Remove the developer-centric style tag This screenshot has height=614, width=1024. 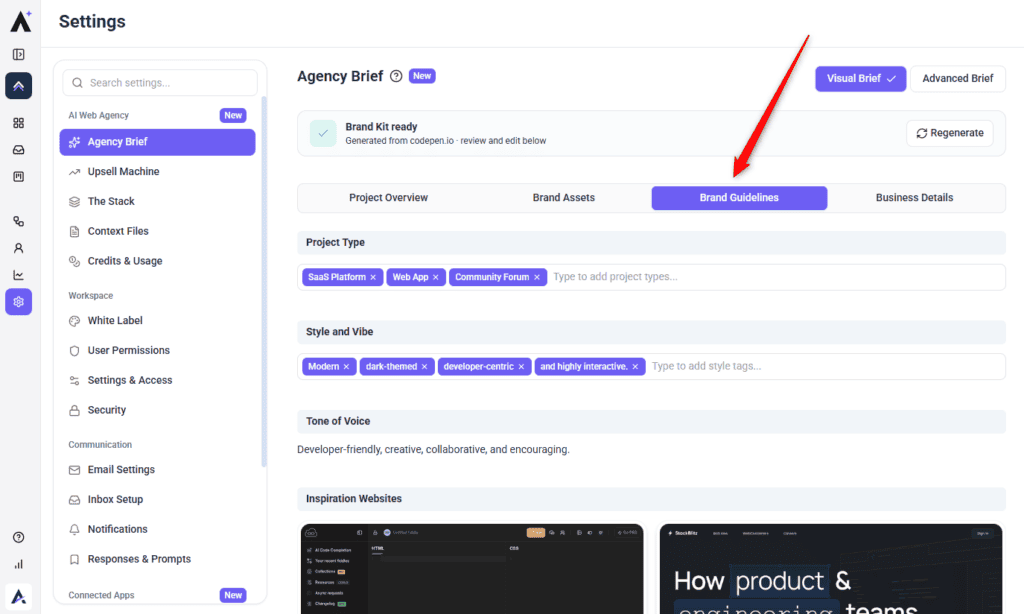click(521, 367)
